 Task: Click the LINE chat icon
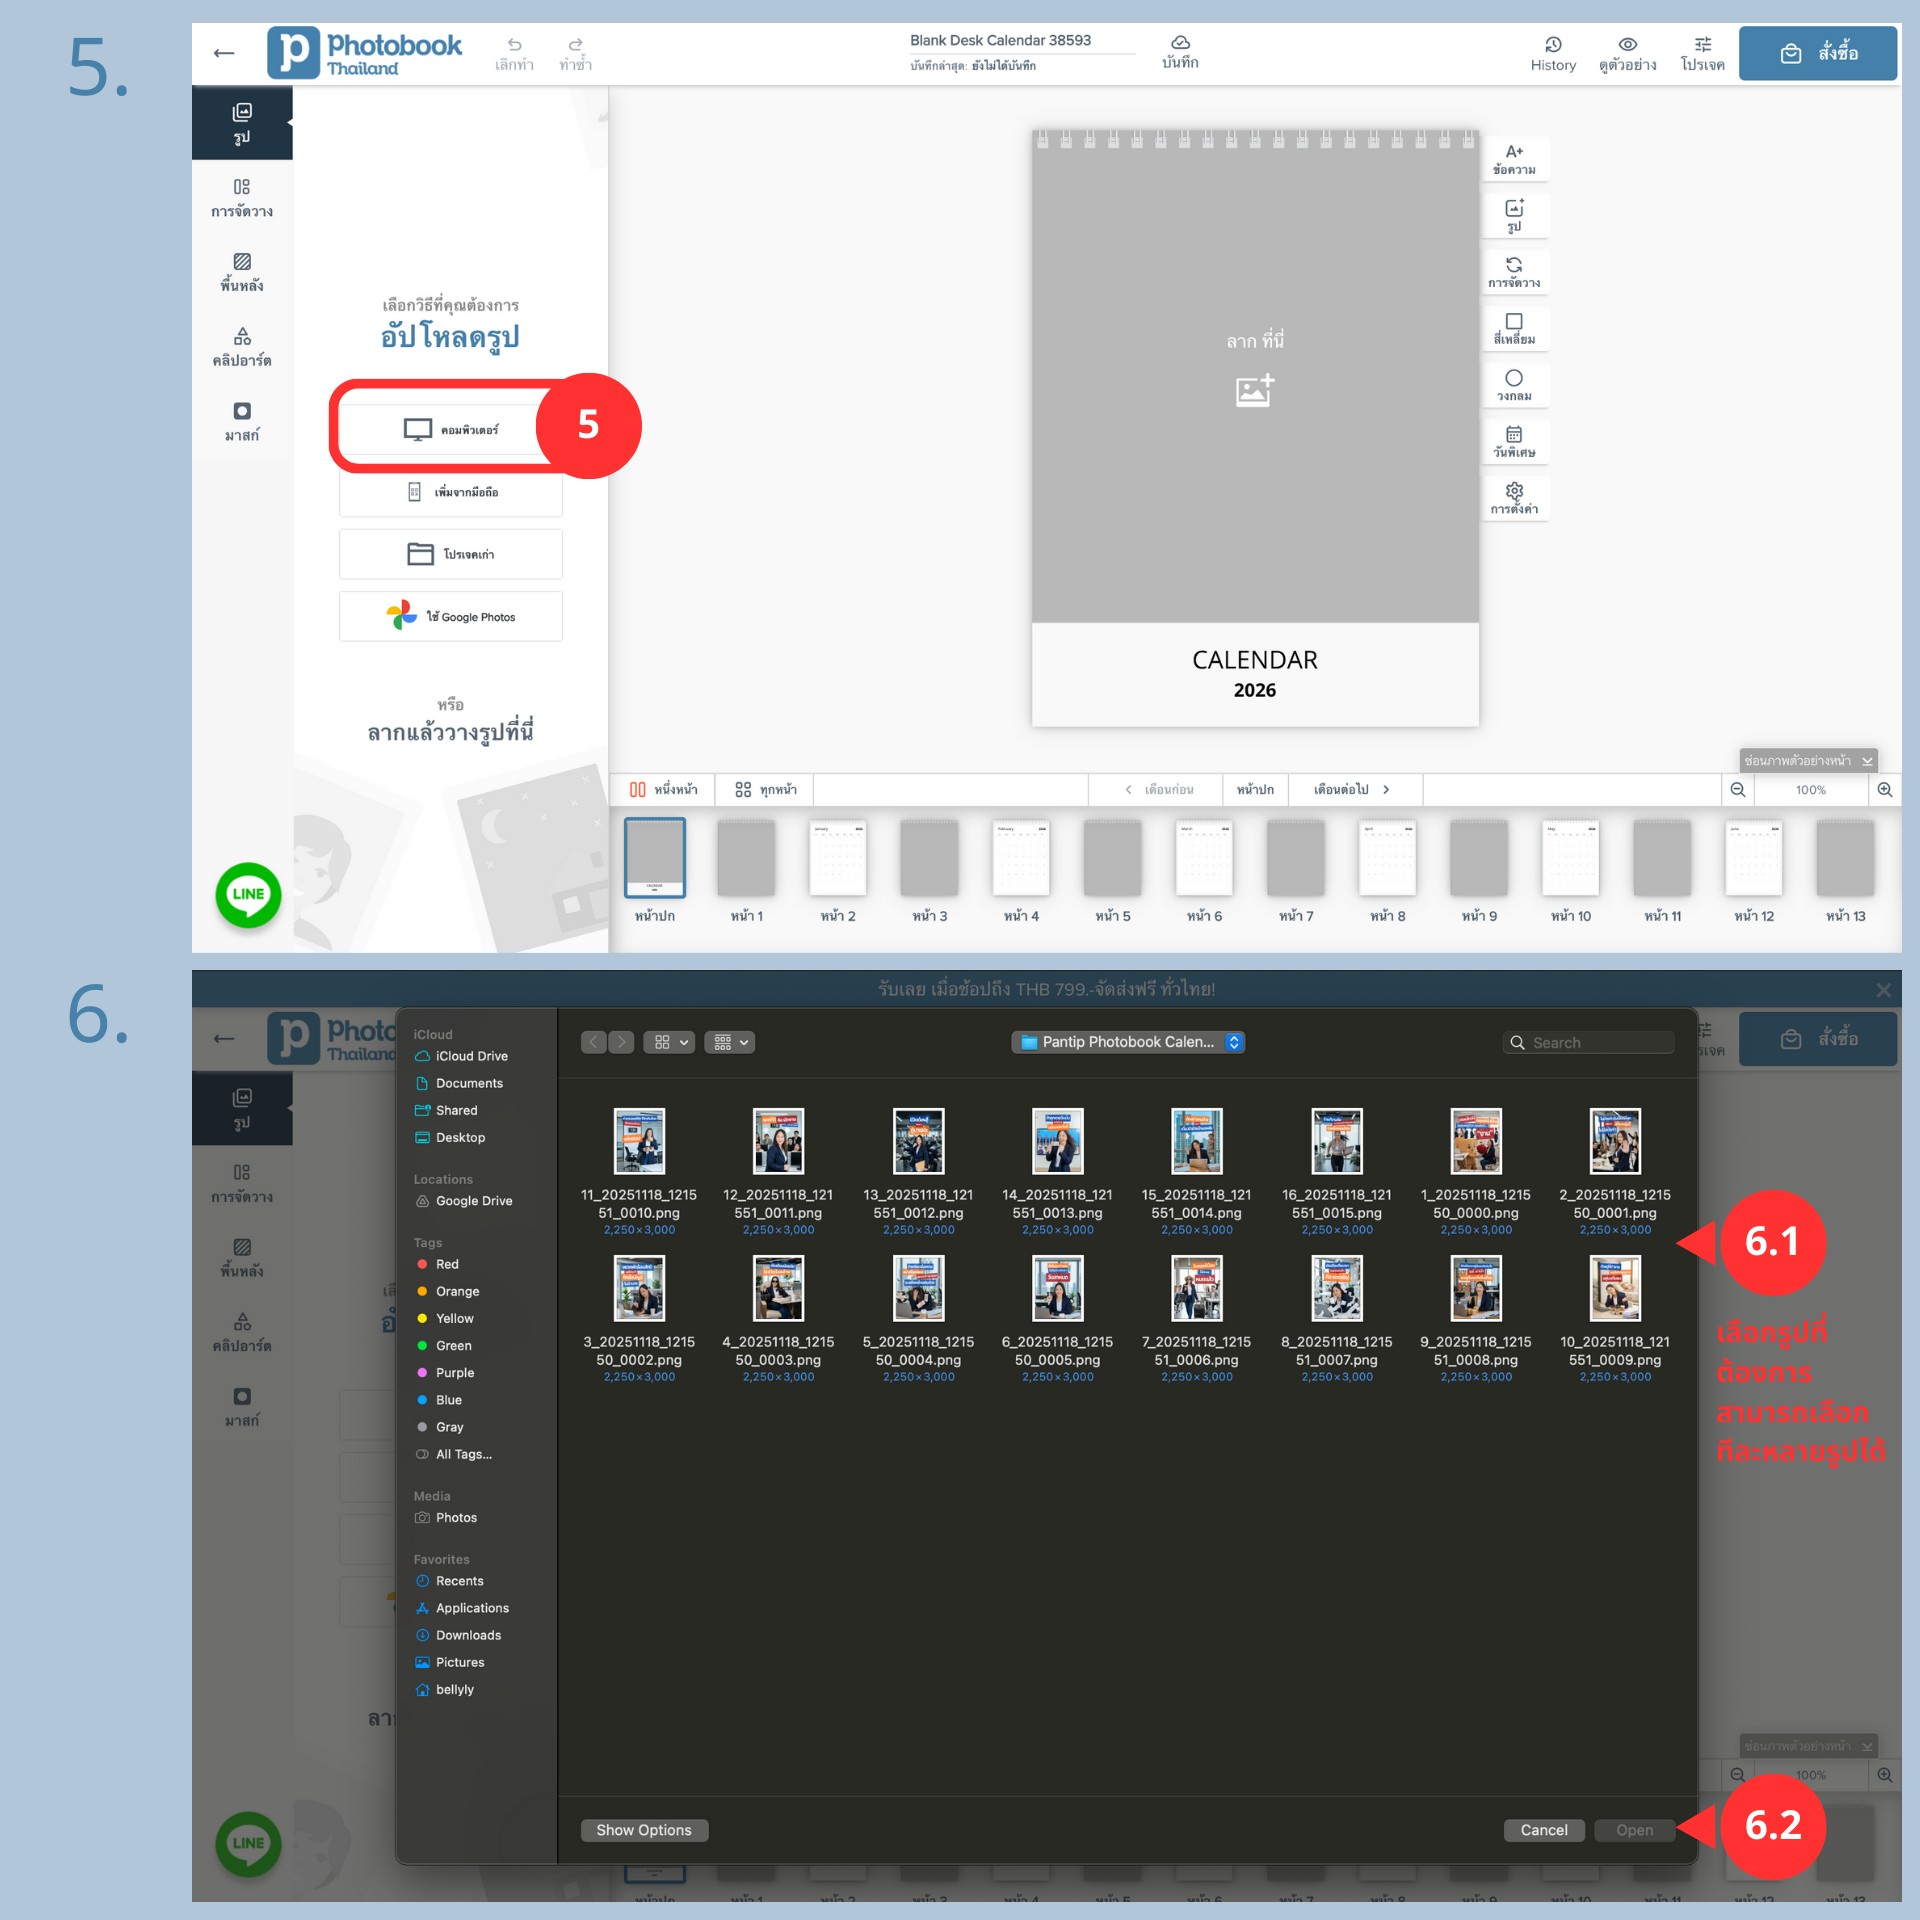[x=248, y=894]
